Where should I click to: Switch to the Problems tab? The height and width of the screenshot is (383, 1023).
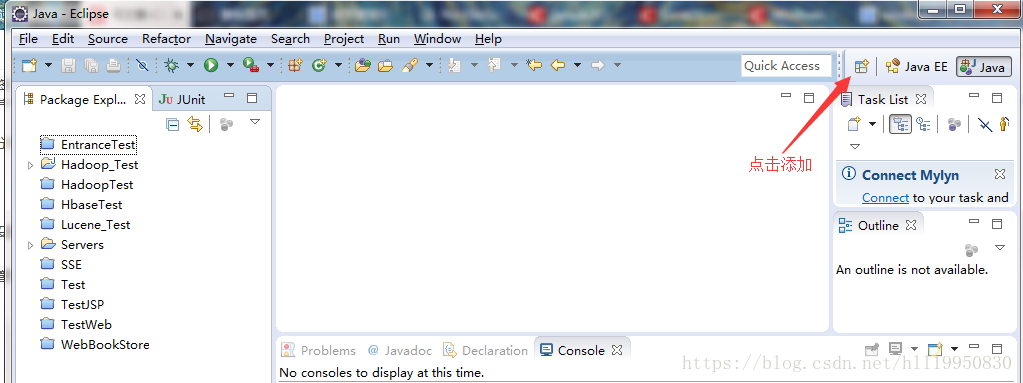click(x=318, y=350)
